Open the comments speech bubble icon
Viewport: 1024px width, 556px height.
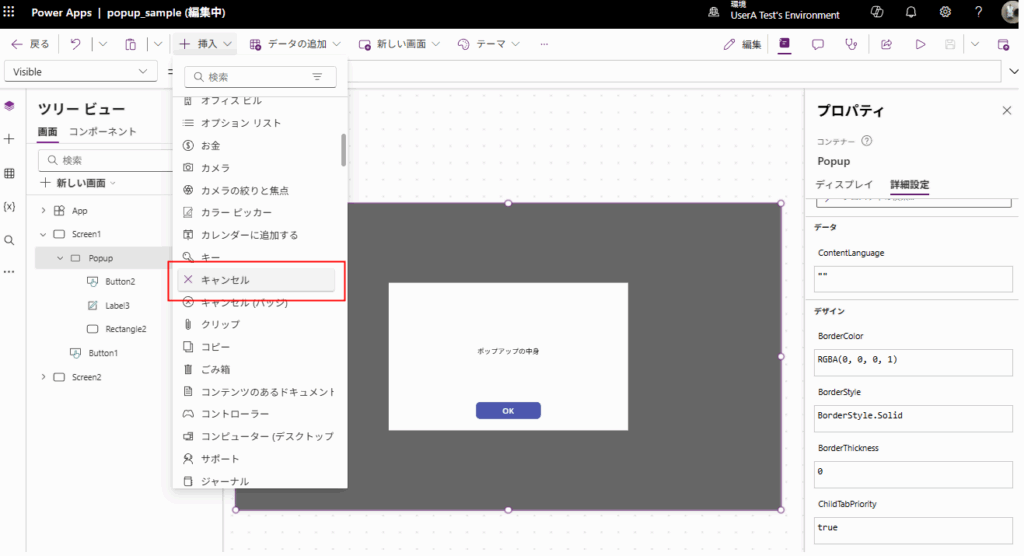[x=818, y=44]
